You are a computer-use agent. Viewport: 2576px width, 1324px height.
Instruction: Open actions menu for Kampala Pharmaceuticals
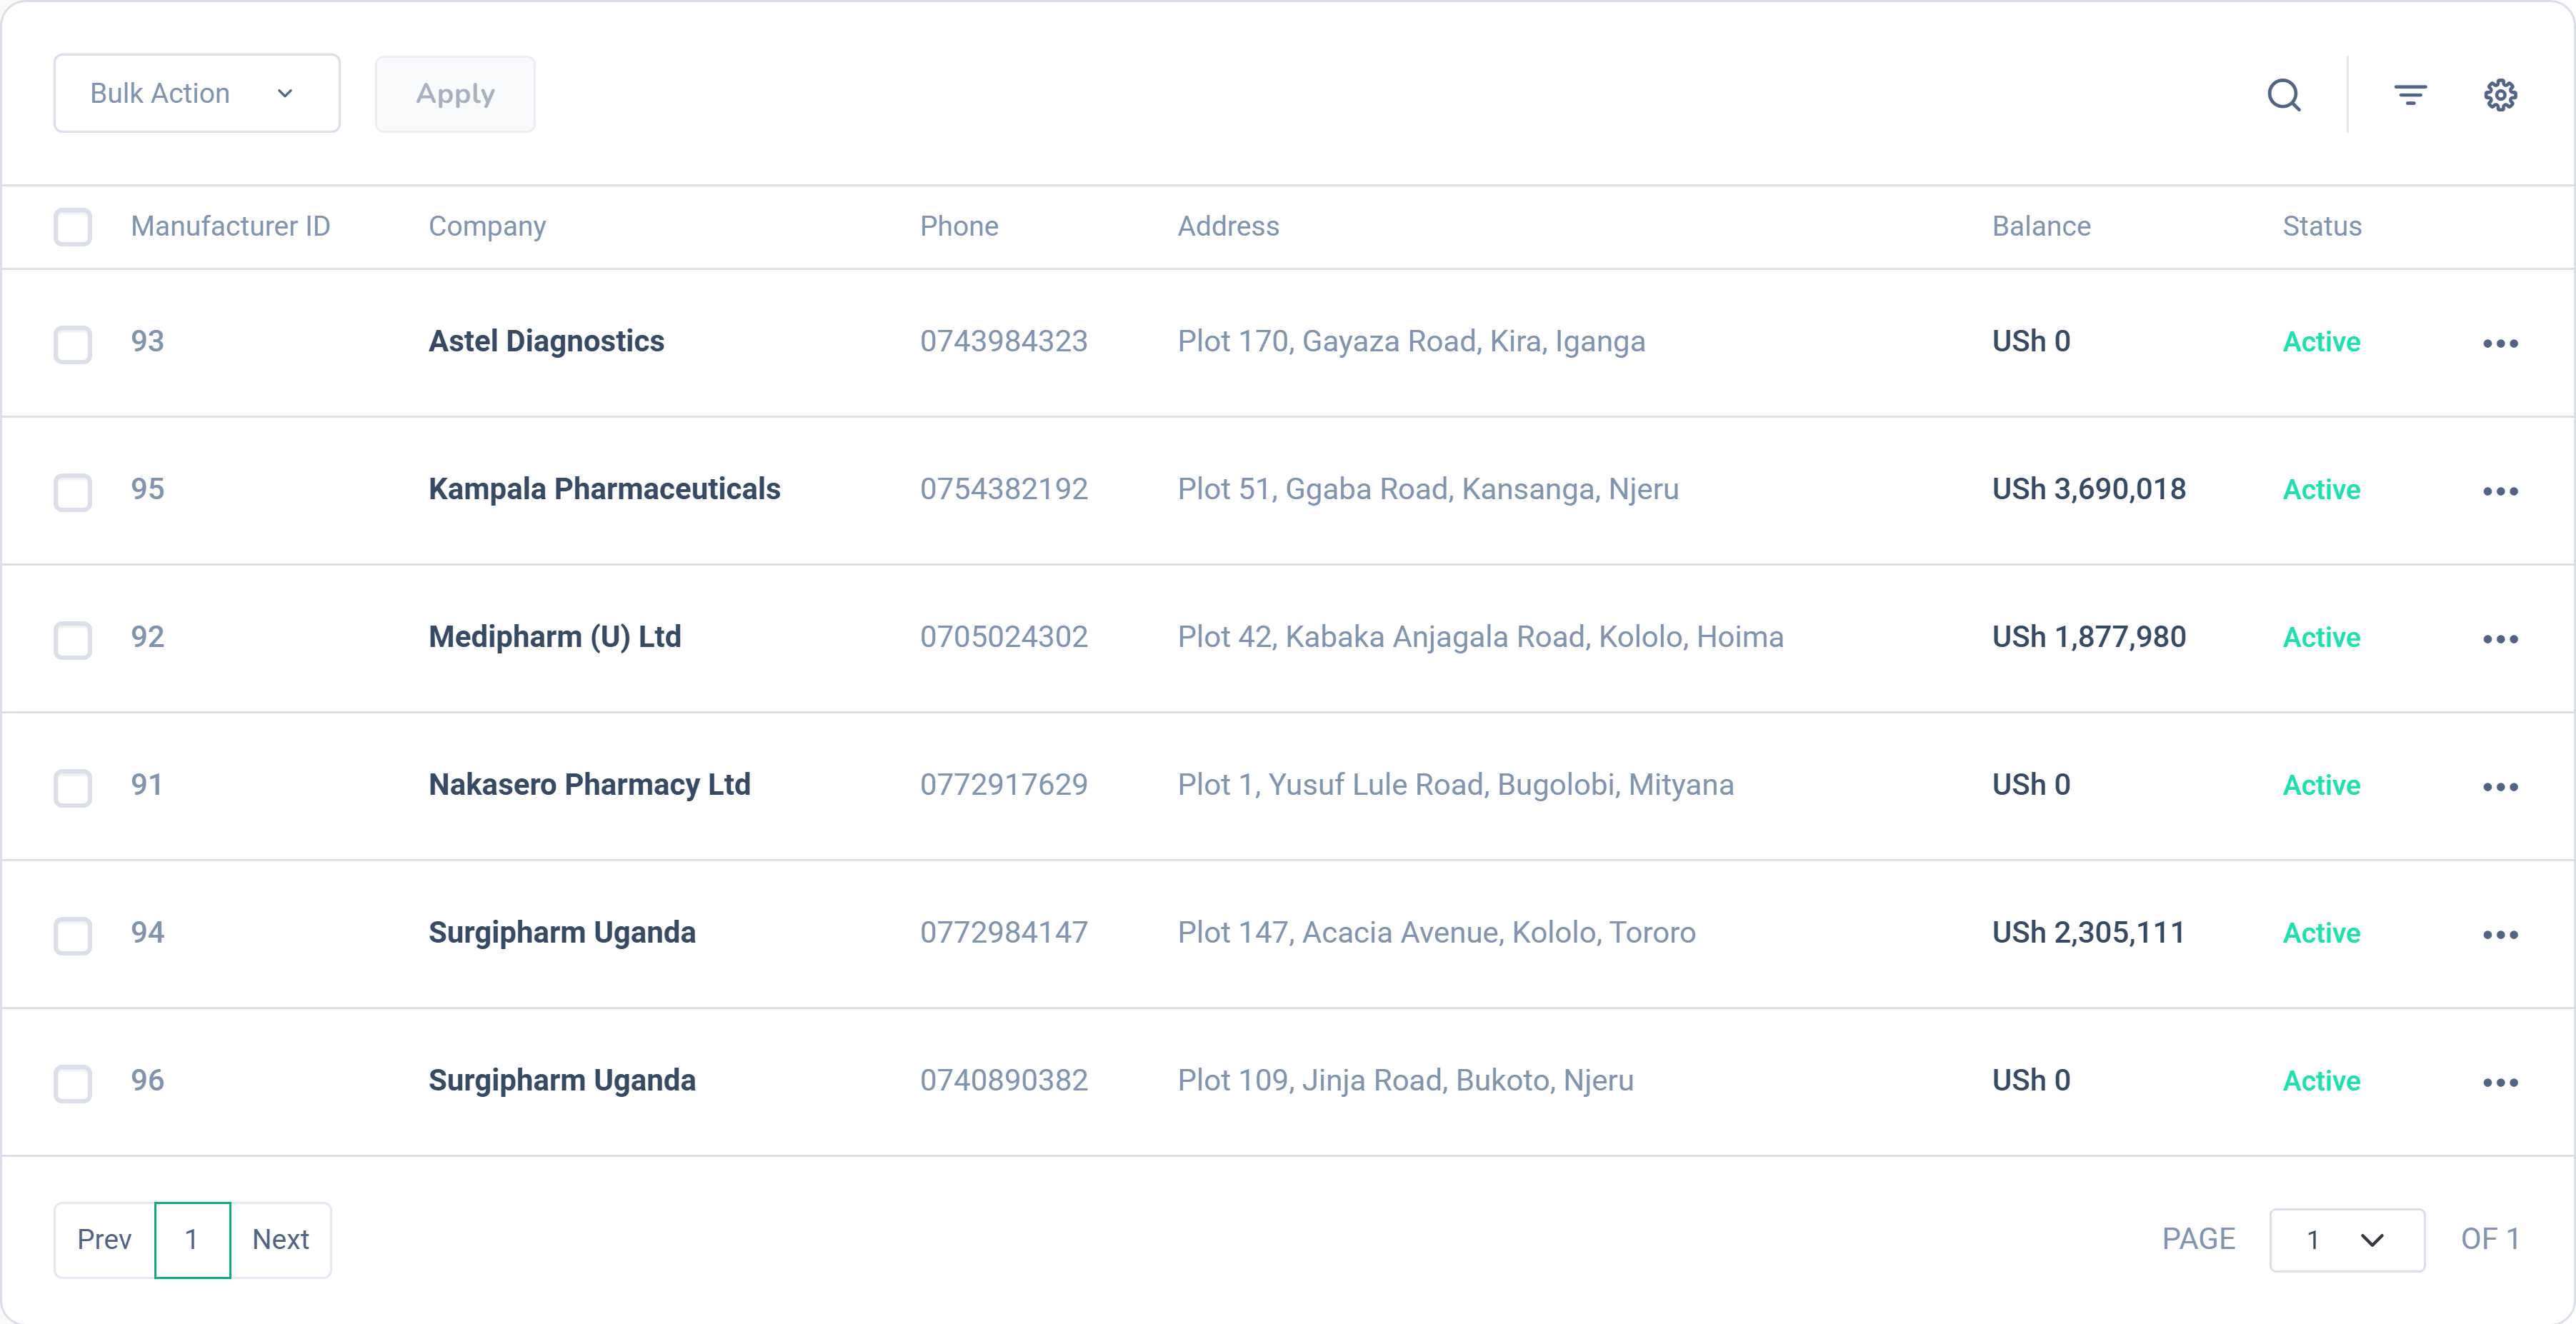click(2500, 491)
